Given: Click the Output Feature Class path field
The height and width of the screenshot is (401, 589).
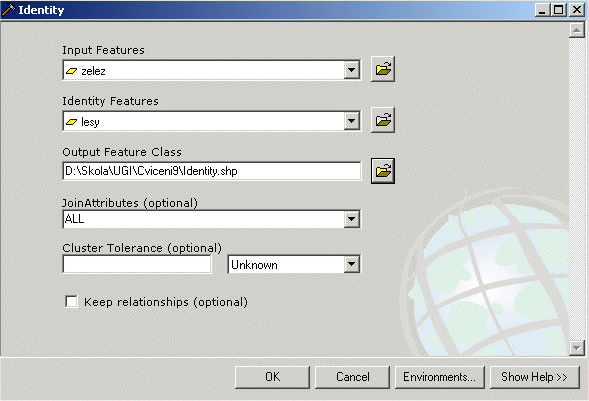Looking at the screenshot, I should click(x=212, y=171).
